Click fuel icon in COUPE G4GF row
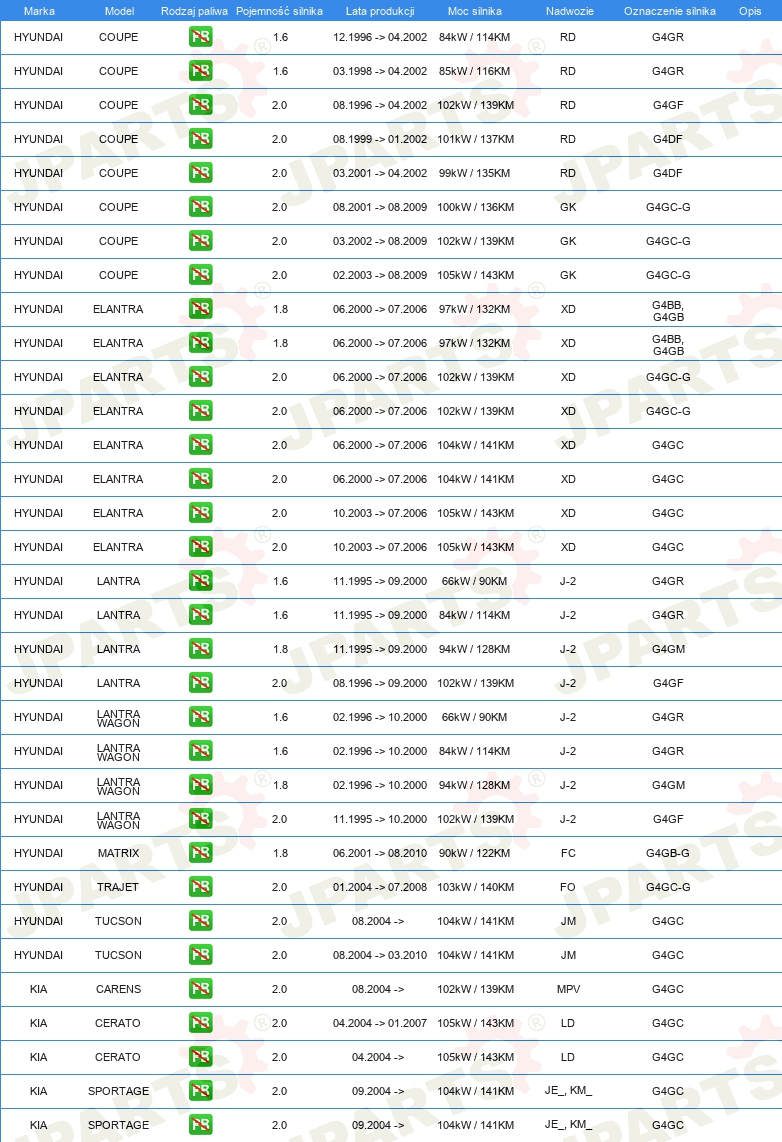 pyautogui.click(x=200, y=105)
